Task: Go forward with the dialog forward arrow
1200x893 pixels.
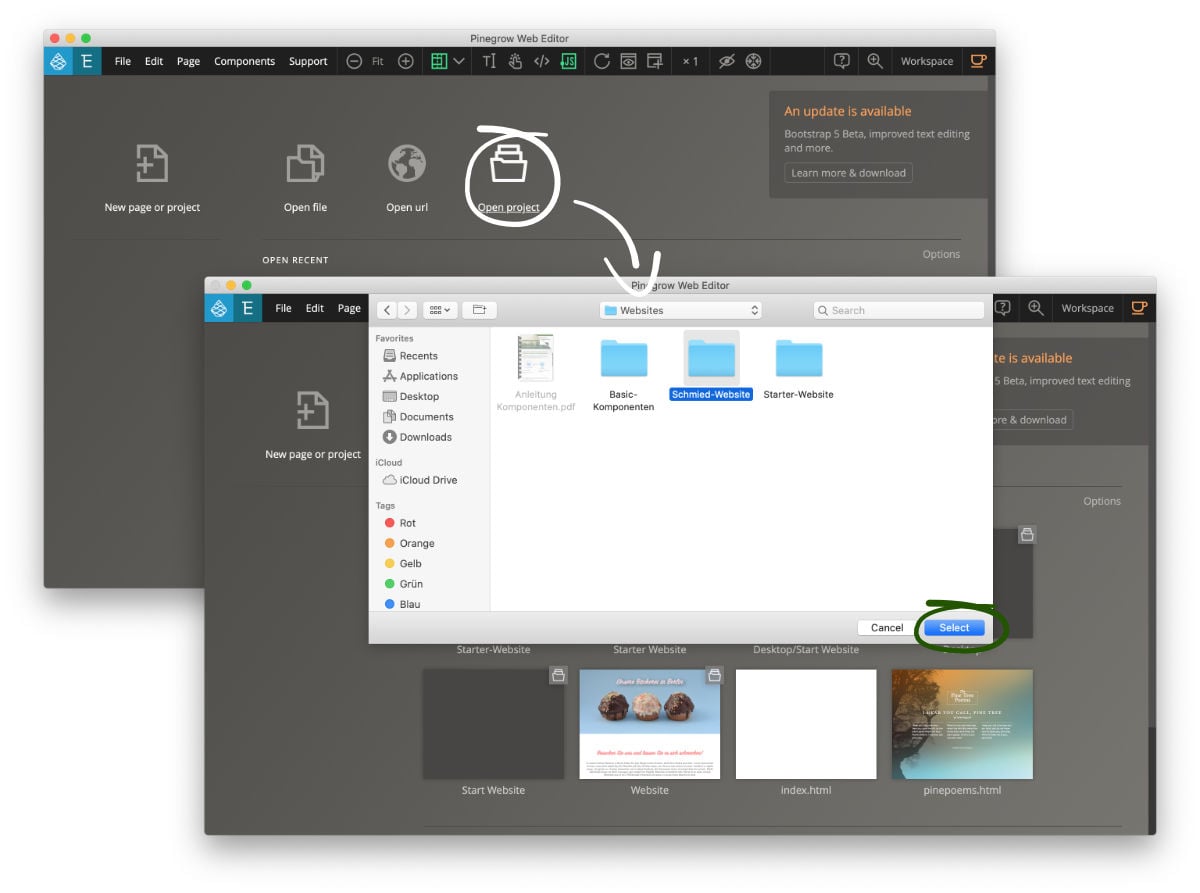Action: [x=407, y=310]
